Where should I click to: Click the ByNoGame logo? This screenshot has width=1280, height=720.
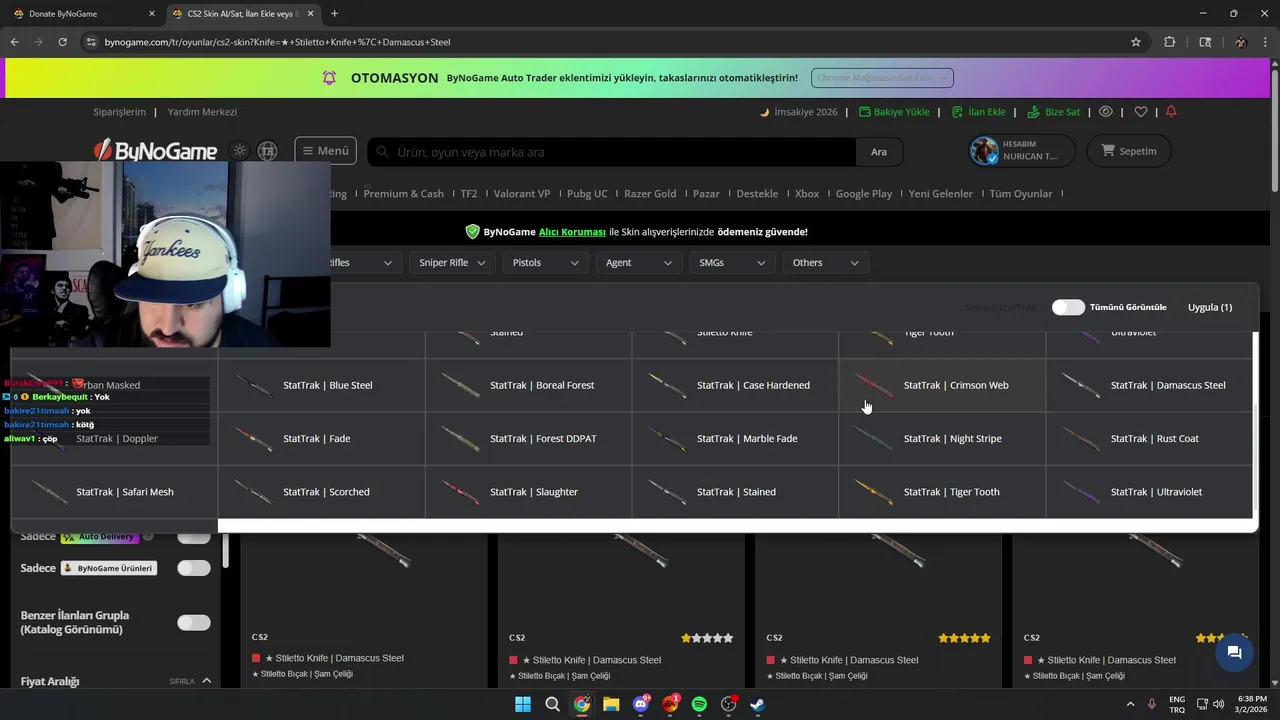(155, 151)
